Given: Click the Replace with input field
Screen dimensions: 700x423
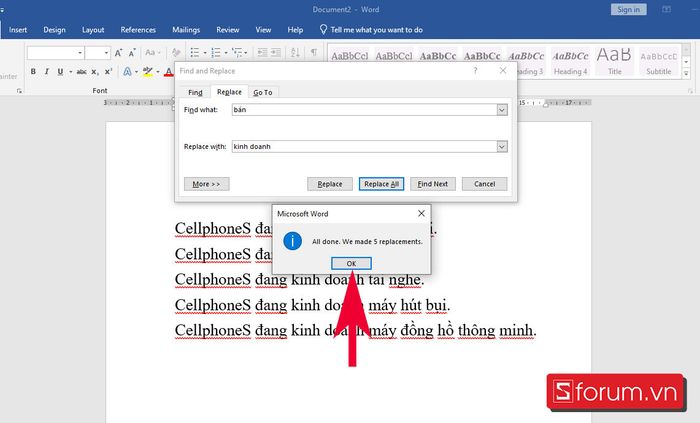Looking at the screenshot, I should [x=364, y=146].
